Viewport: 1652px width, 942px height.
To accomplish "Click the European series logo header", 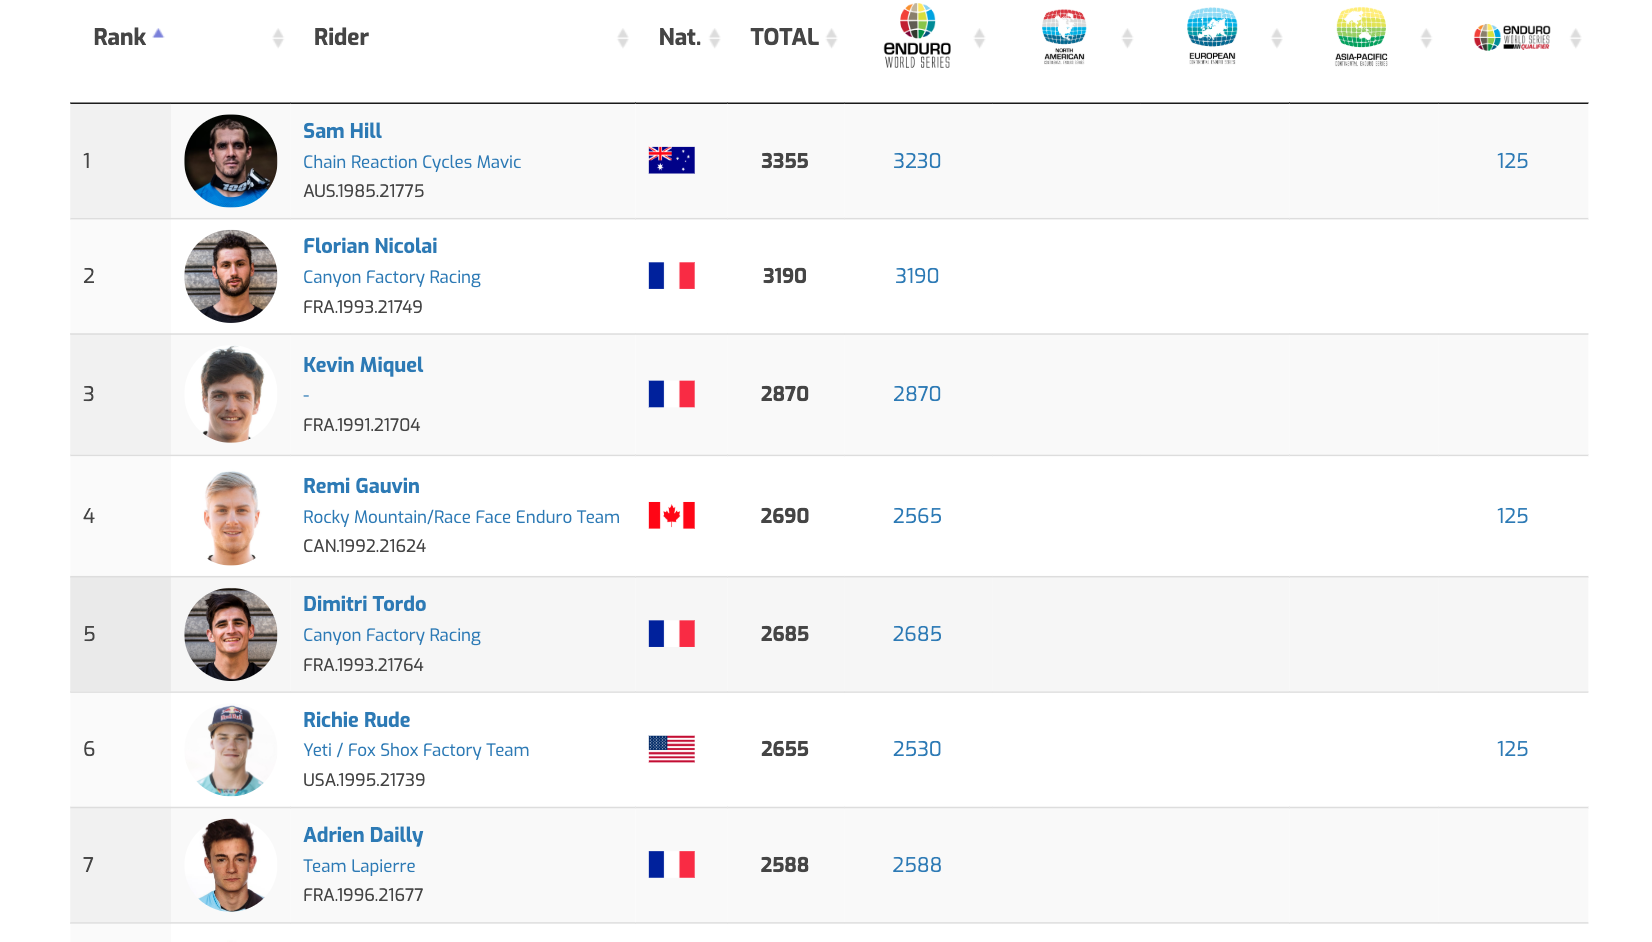I will (1212, 37).
